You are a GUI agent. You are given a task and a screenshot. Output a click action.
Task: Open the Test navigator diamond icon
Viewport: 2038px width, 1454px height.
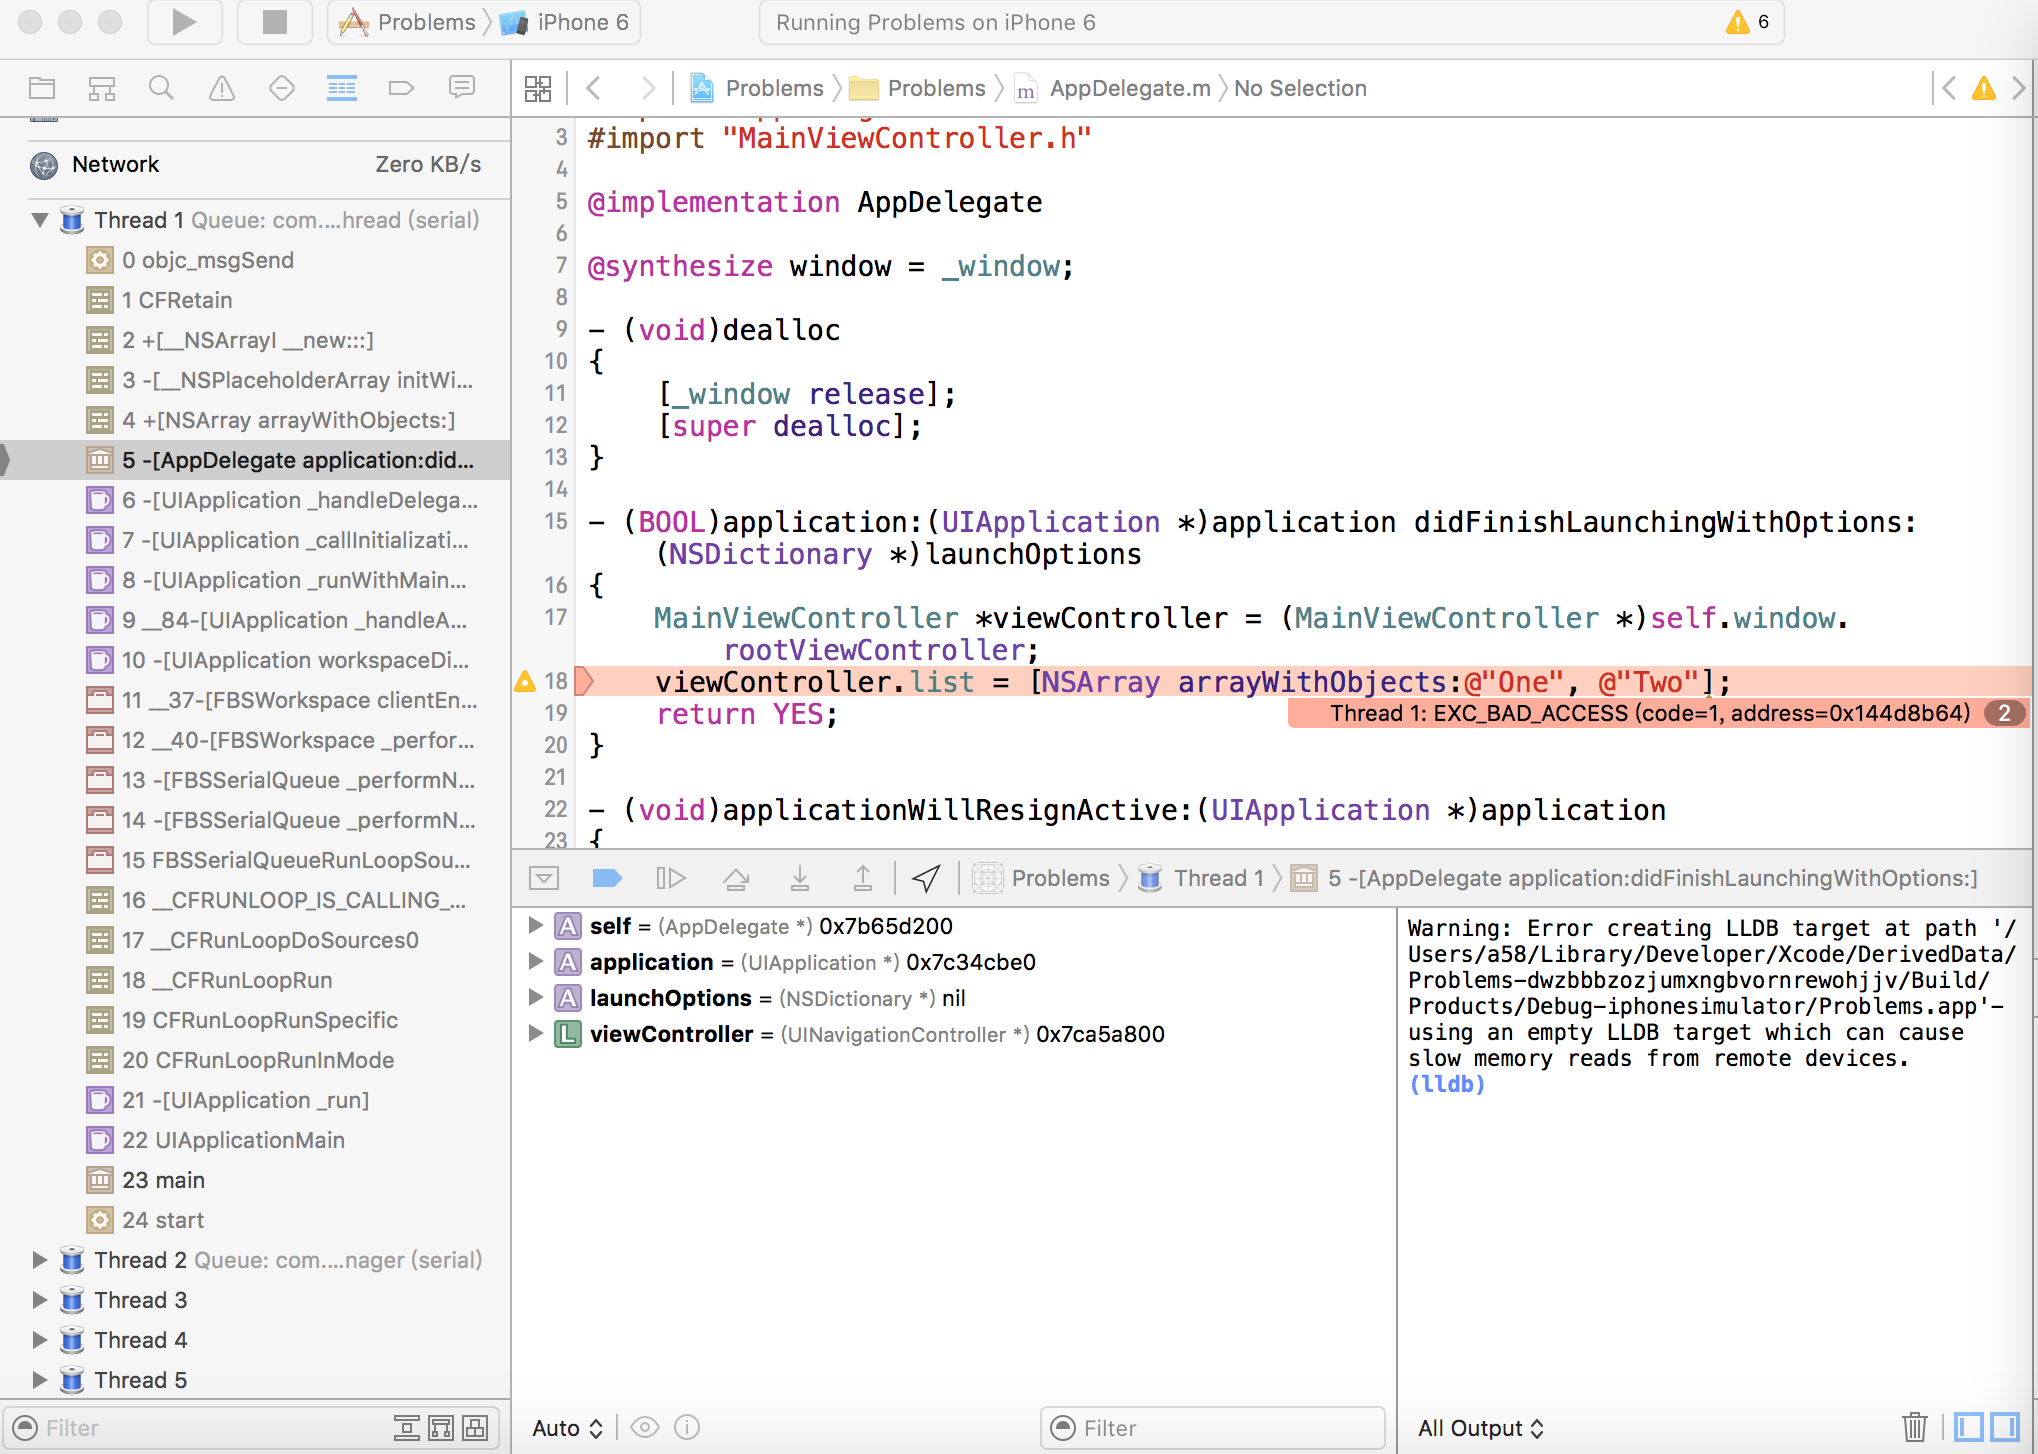[282, 88]
